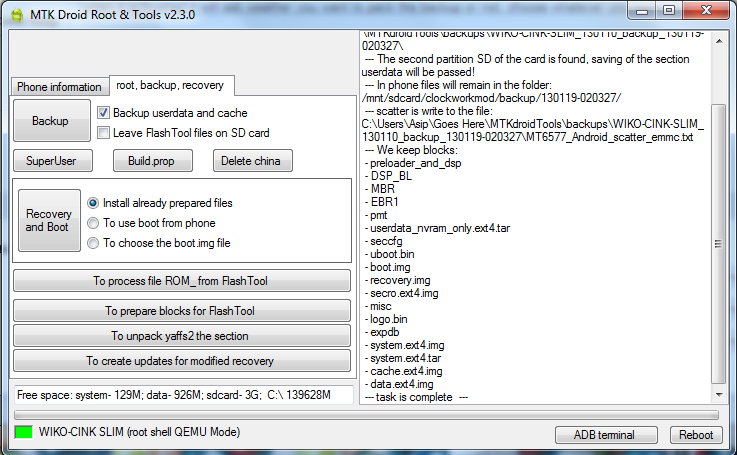Select To choose the boot.img file
Viewport: 737px width, 455px height.
coord(93,243)
